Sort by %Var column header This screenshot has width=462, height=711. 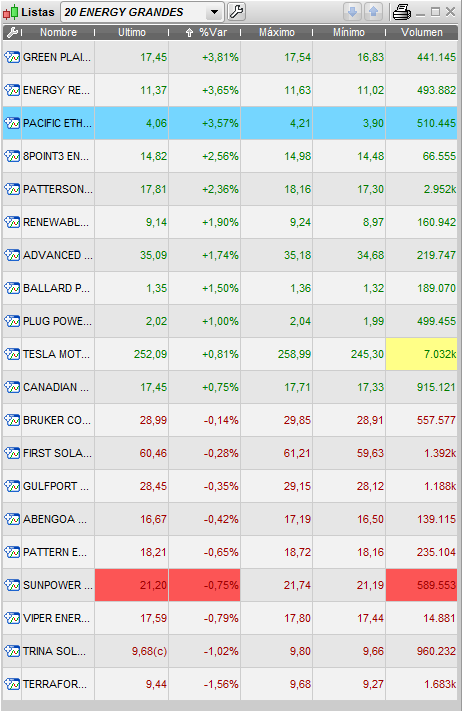205,32
